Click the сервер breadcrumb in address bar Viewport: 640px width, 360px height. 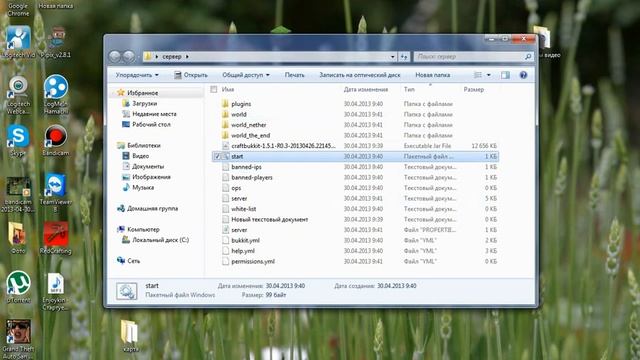171,57
